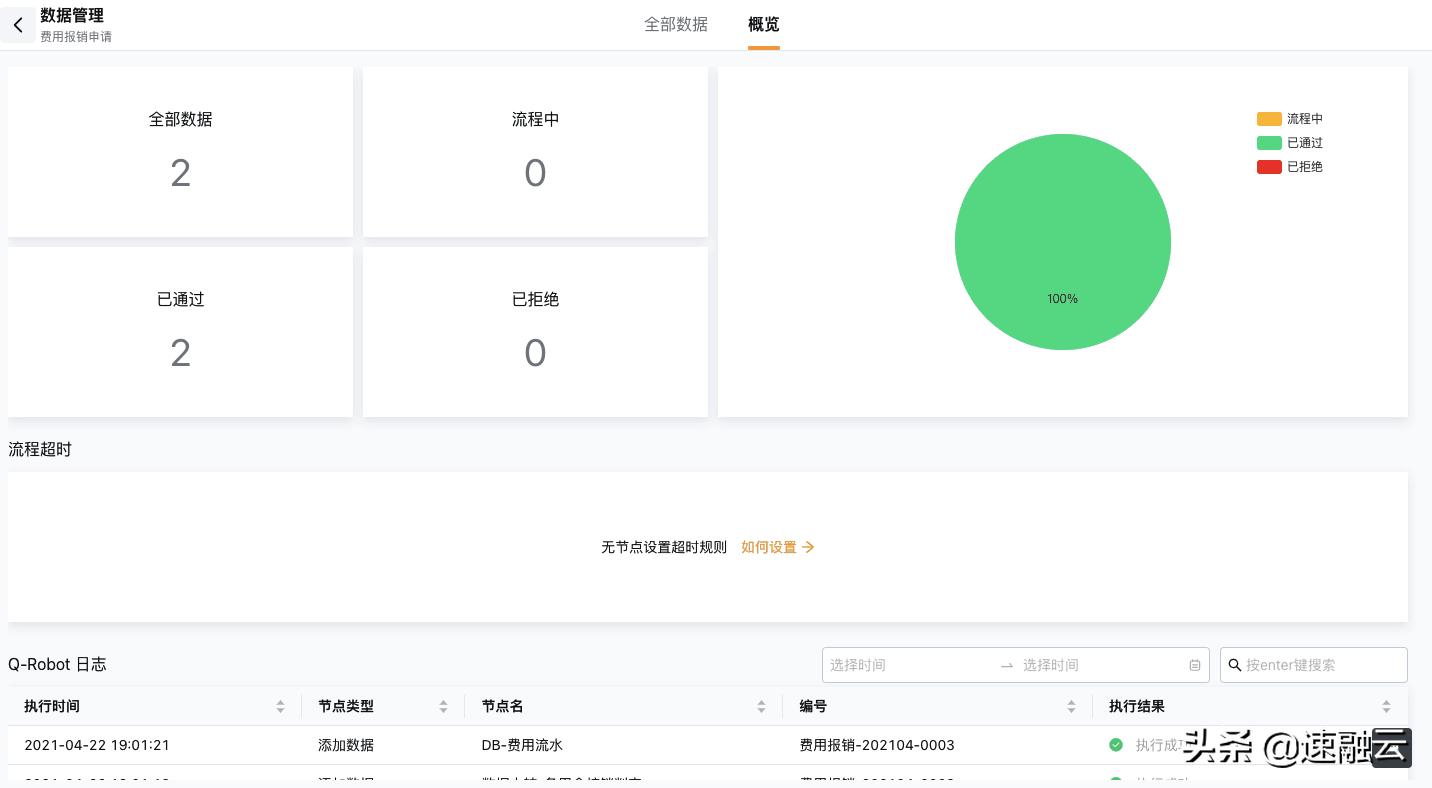
Task: Switch to the 概览 tab
Action: [763, 24]
